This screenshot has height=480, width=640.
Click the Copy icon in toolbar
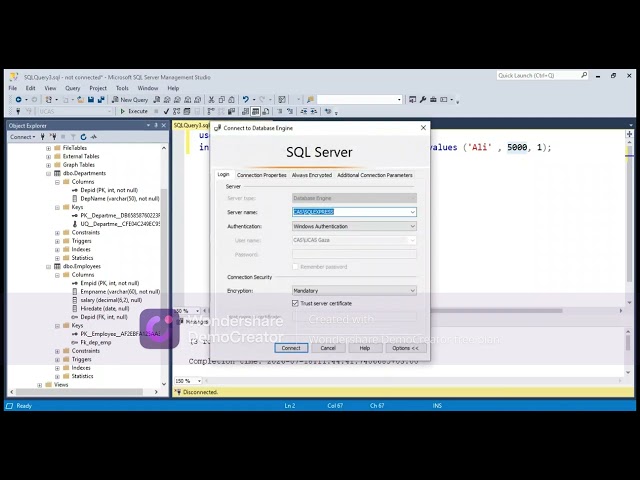click(221, 100)
